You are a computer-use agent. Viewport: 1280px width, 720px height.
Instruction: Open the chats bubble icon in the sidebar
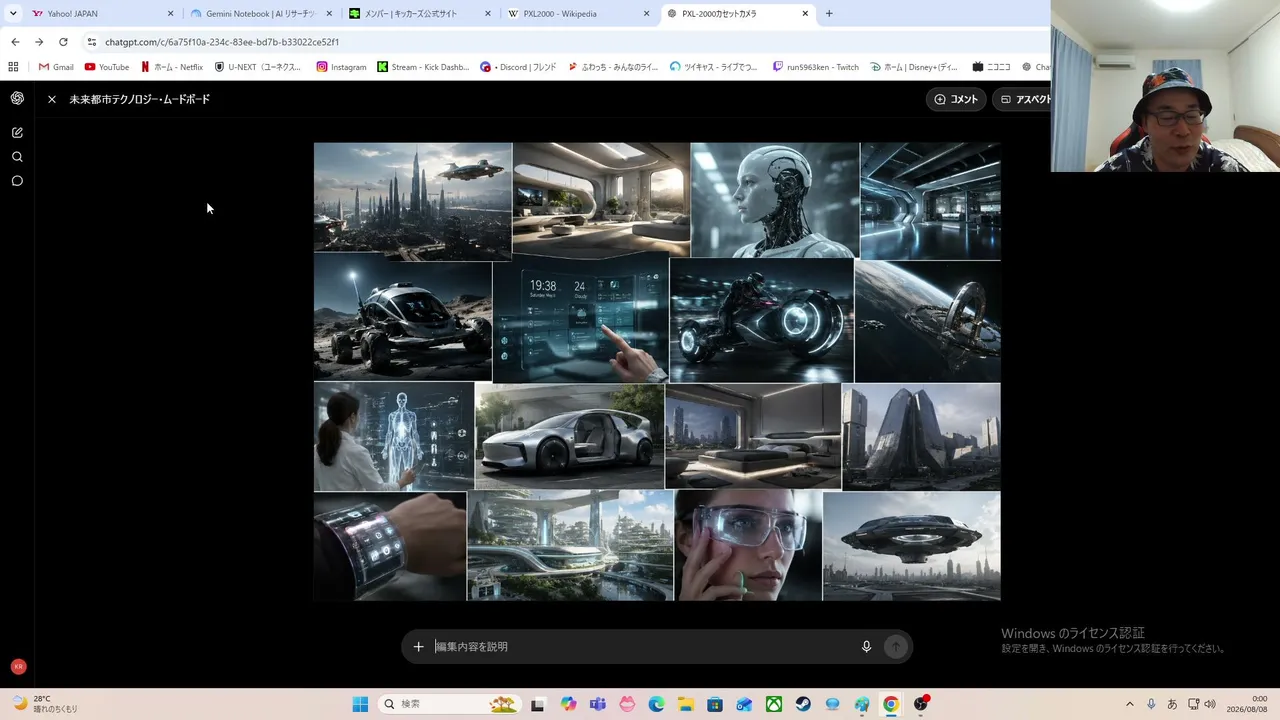tap(17, 181)
